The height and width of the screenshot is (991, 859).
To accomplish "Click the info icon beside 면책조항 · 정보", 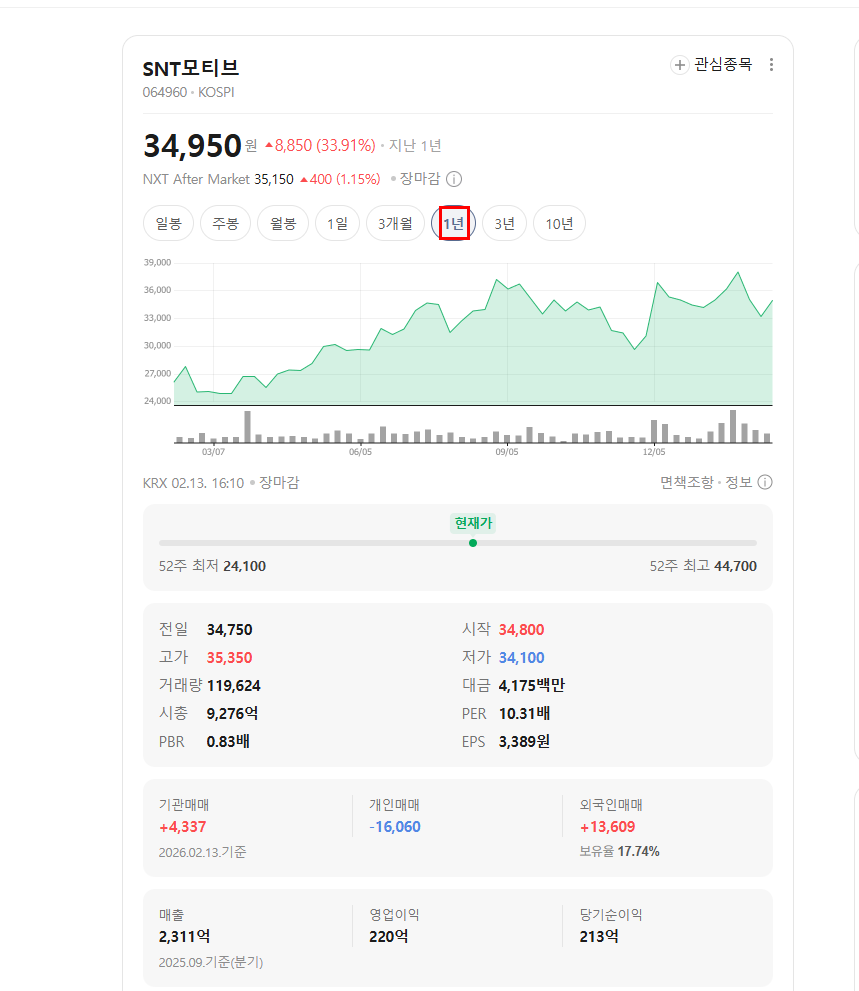I will [x=765, y=483].
